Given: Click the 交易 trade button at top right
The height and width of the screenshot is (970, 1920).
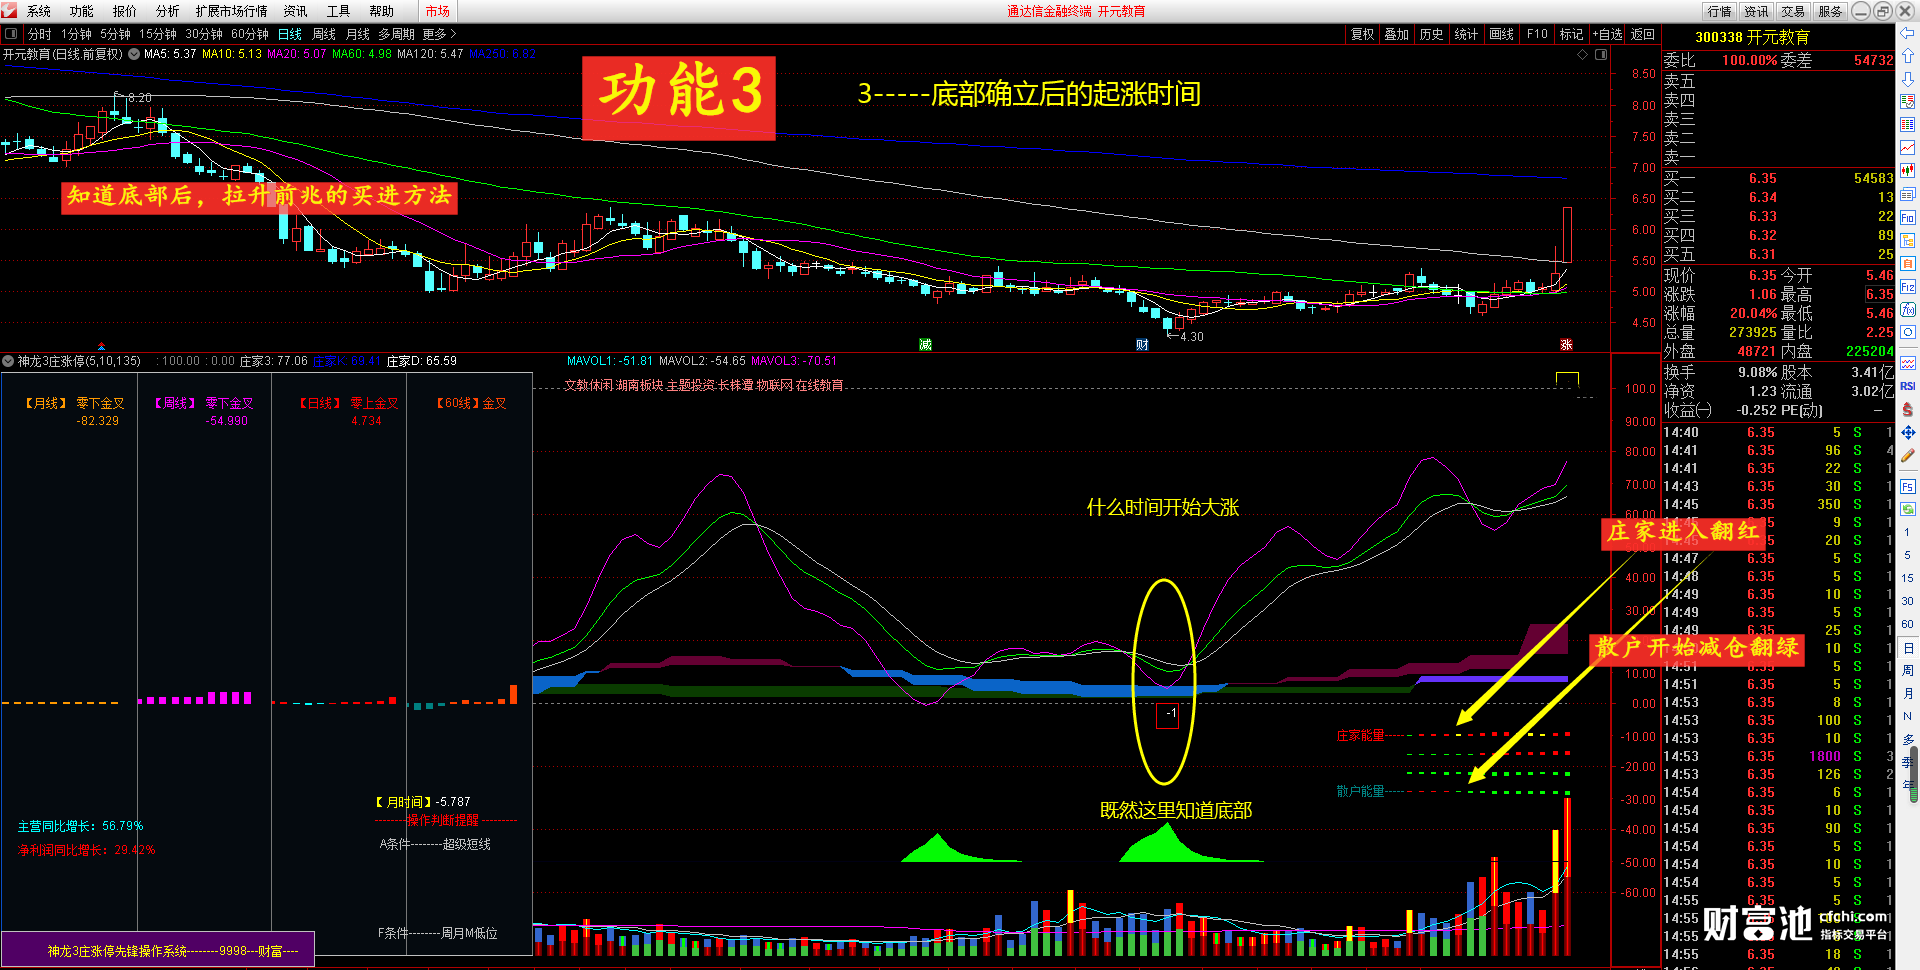Looking at the screenshot, I should tap(1793, 11).
